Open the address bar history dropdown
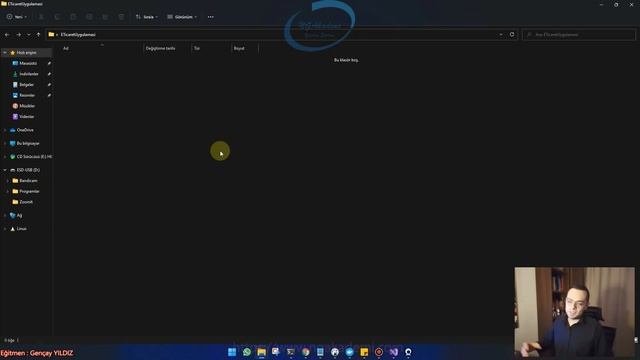 click(501, 35)
